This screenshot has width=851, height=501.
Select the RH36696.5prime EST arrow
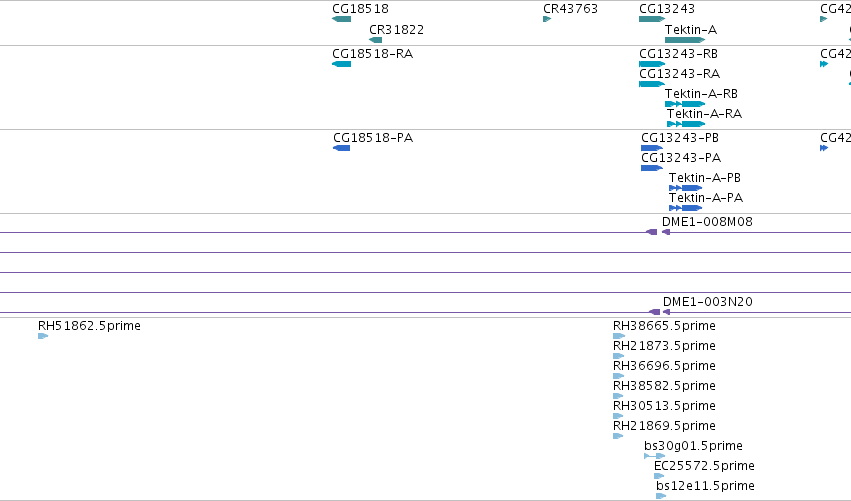pos(618,376)
